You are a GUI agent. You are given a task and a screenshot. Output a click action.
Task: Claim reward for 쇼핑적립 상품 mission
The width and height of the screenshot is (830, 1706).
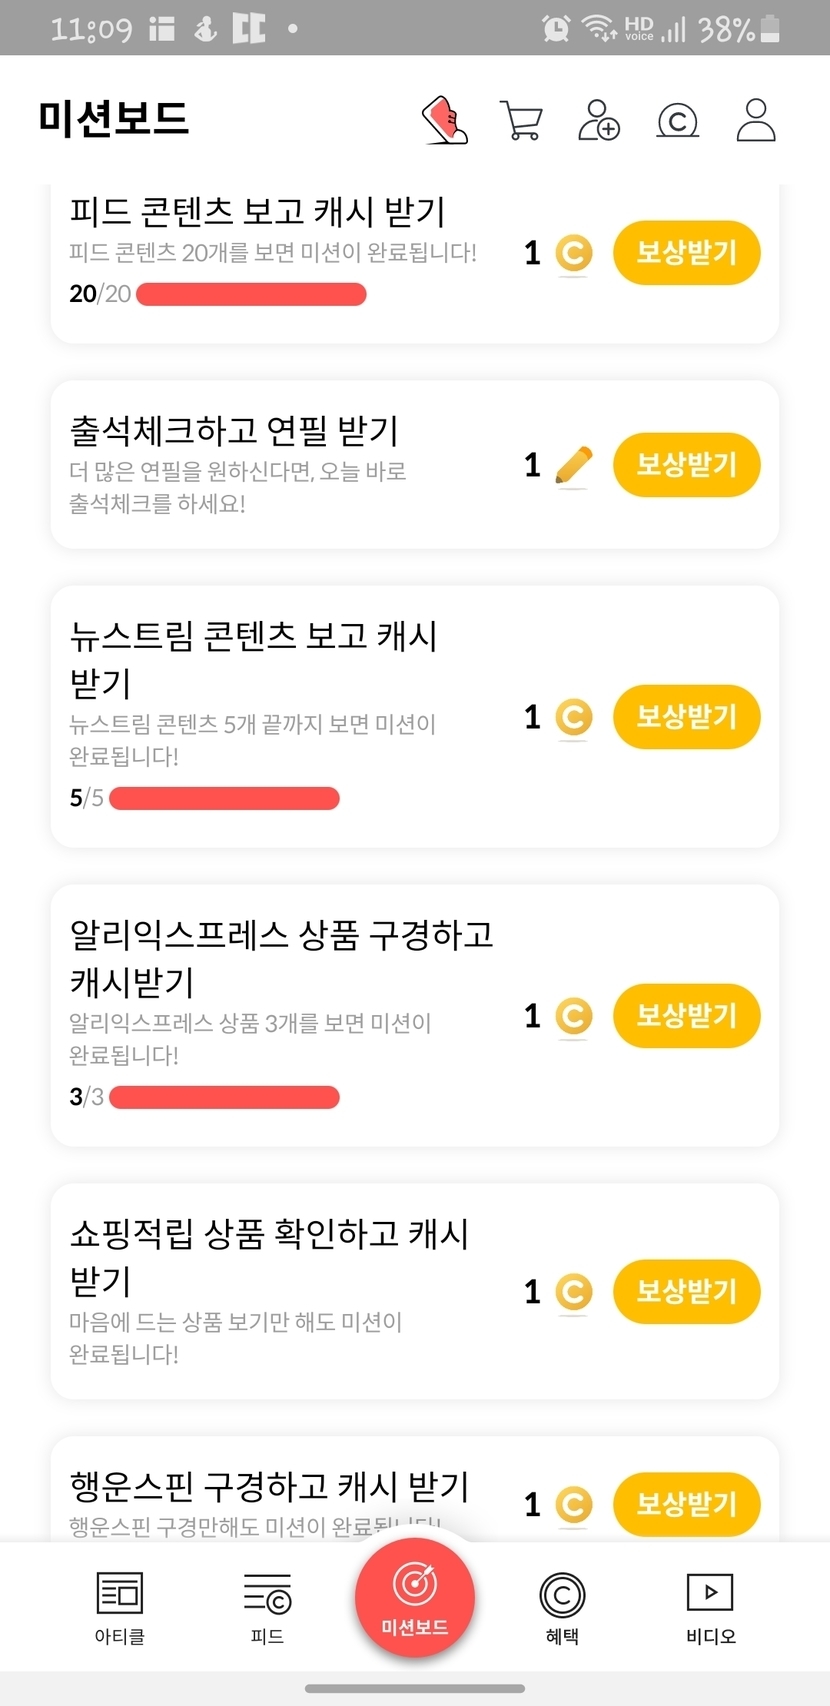click(686, 1292)
